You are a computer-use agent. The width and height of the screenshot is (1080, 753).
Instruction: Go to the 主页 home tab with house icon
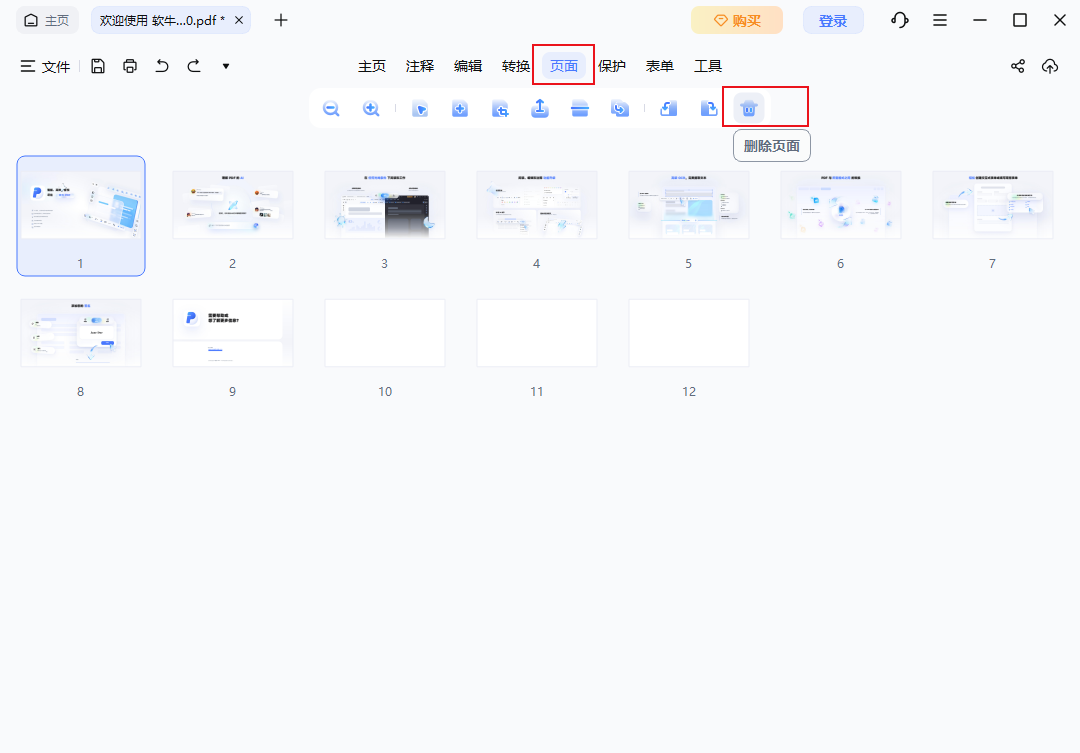(47, 20)
